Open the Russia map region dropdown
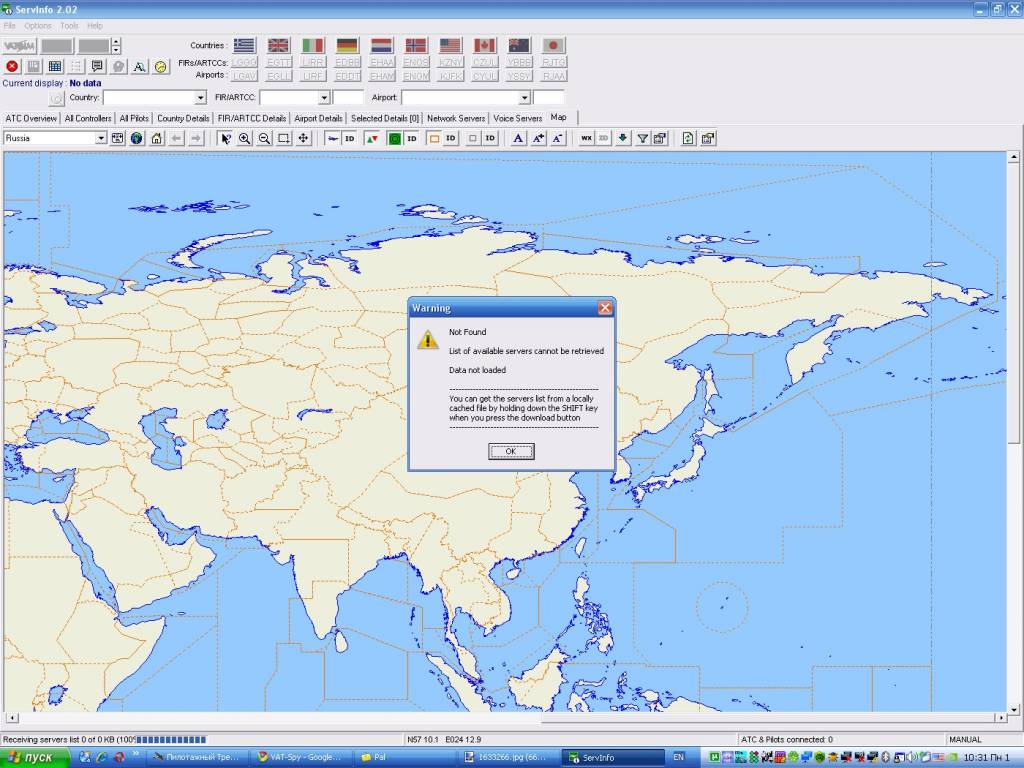Image resolution: width=1024 pixels, height=768 pixels. [101, 138]
